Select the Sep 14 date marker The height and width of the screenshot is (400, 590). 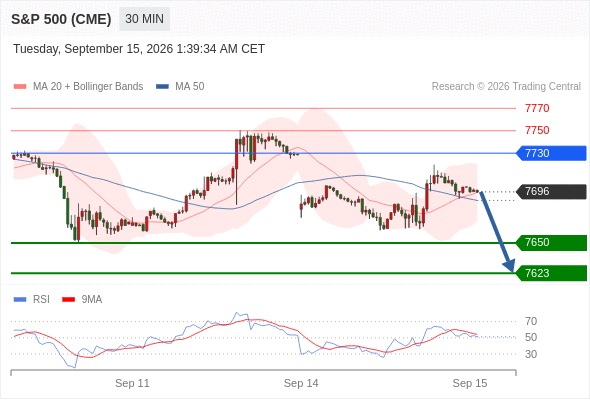click(301, 383)
